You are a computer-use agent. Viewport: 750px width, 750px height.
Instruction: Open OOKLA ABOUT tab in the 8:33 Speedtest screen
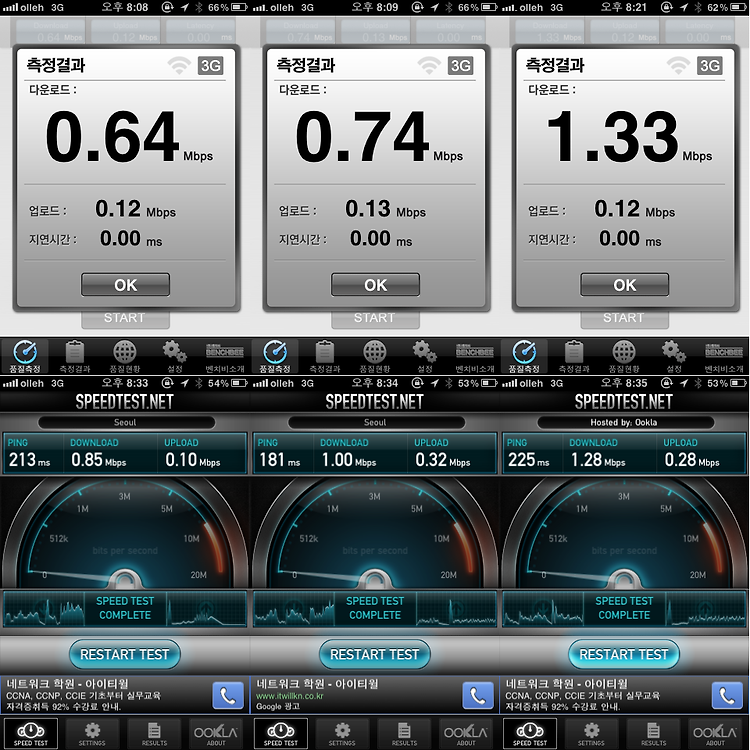click(216, 733)
